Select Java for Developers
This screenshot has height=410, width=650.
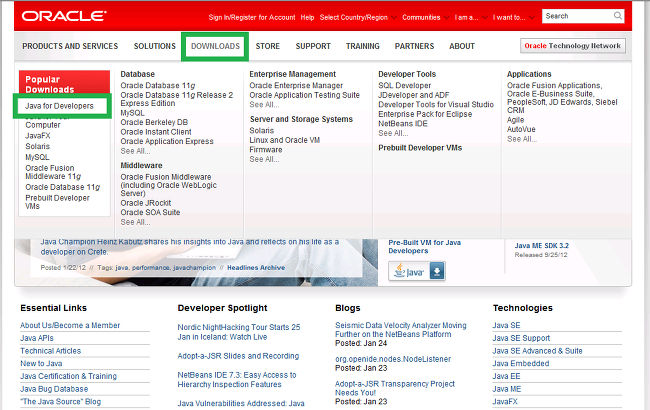(x=59, y=106)
